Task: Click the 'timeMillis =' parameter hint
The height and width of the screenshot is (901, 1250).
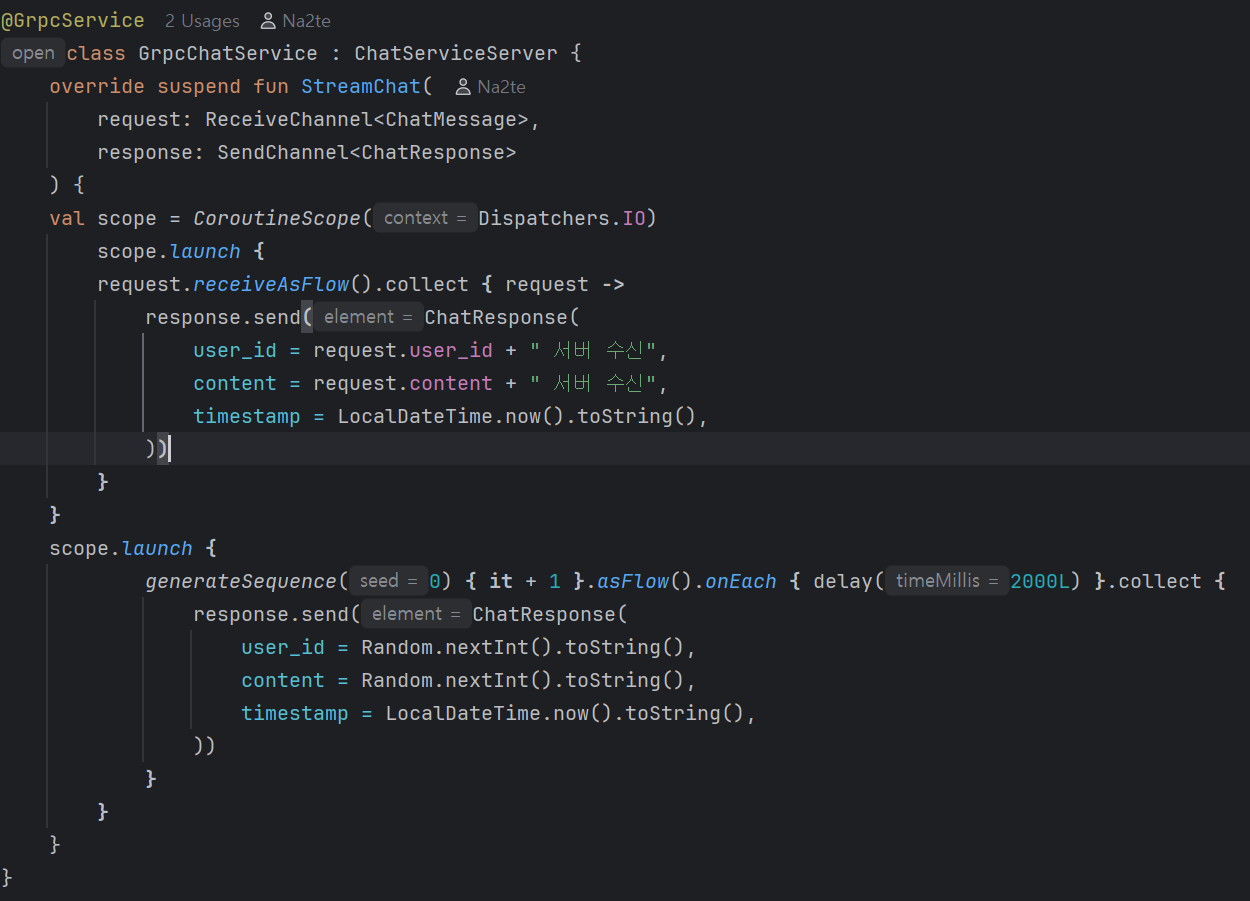Action: pyautogui.click(x=946, y=581)
